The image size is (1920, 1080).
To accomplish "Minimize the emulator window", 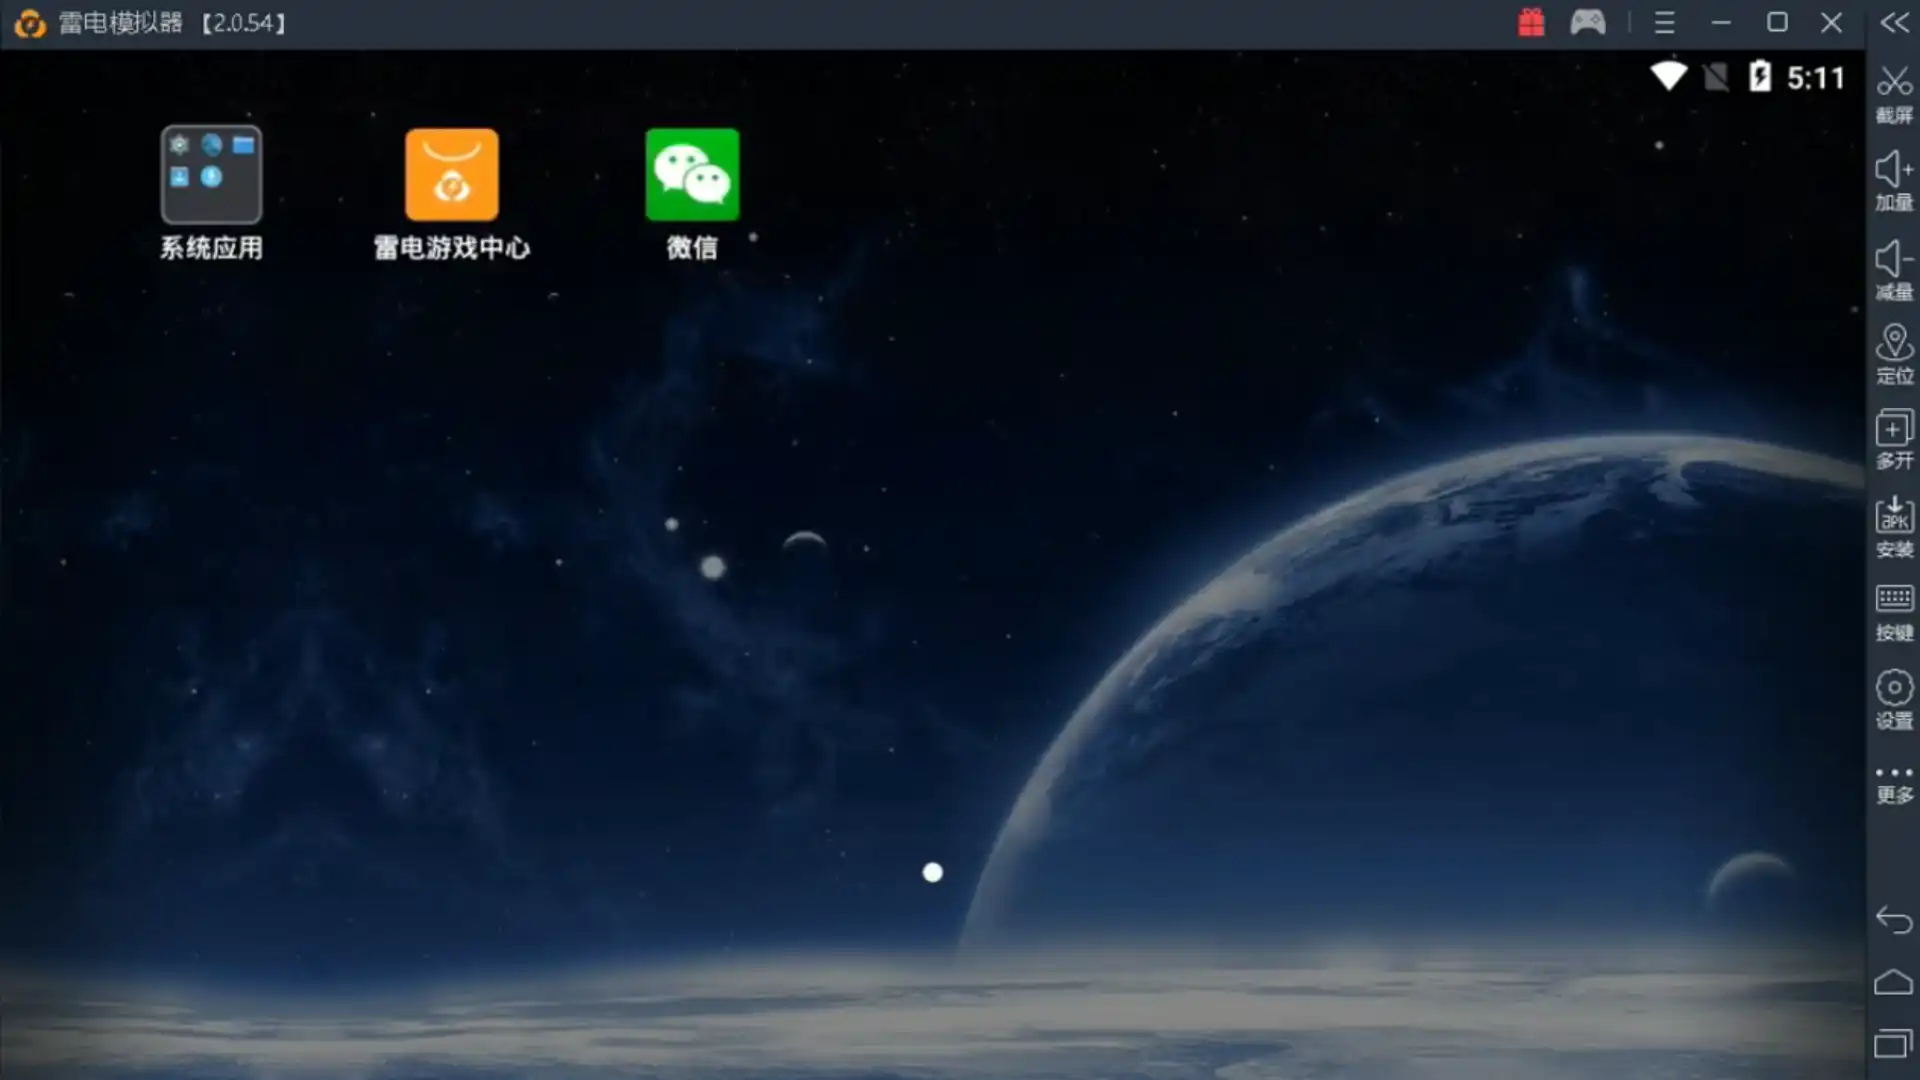I will tap(1721, 22).
